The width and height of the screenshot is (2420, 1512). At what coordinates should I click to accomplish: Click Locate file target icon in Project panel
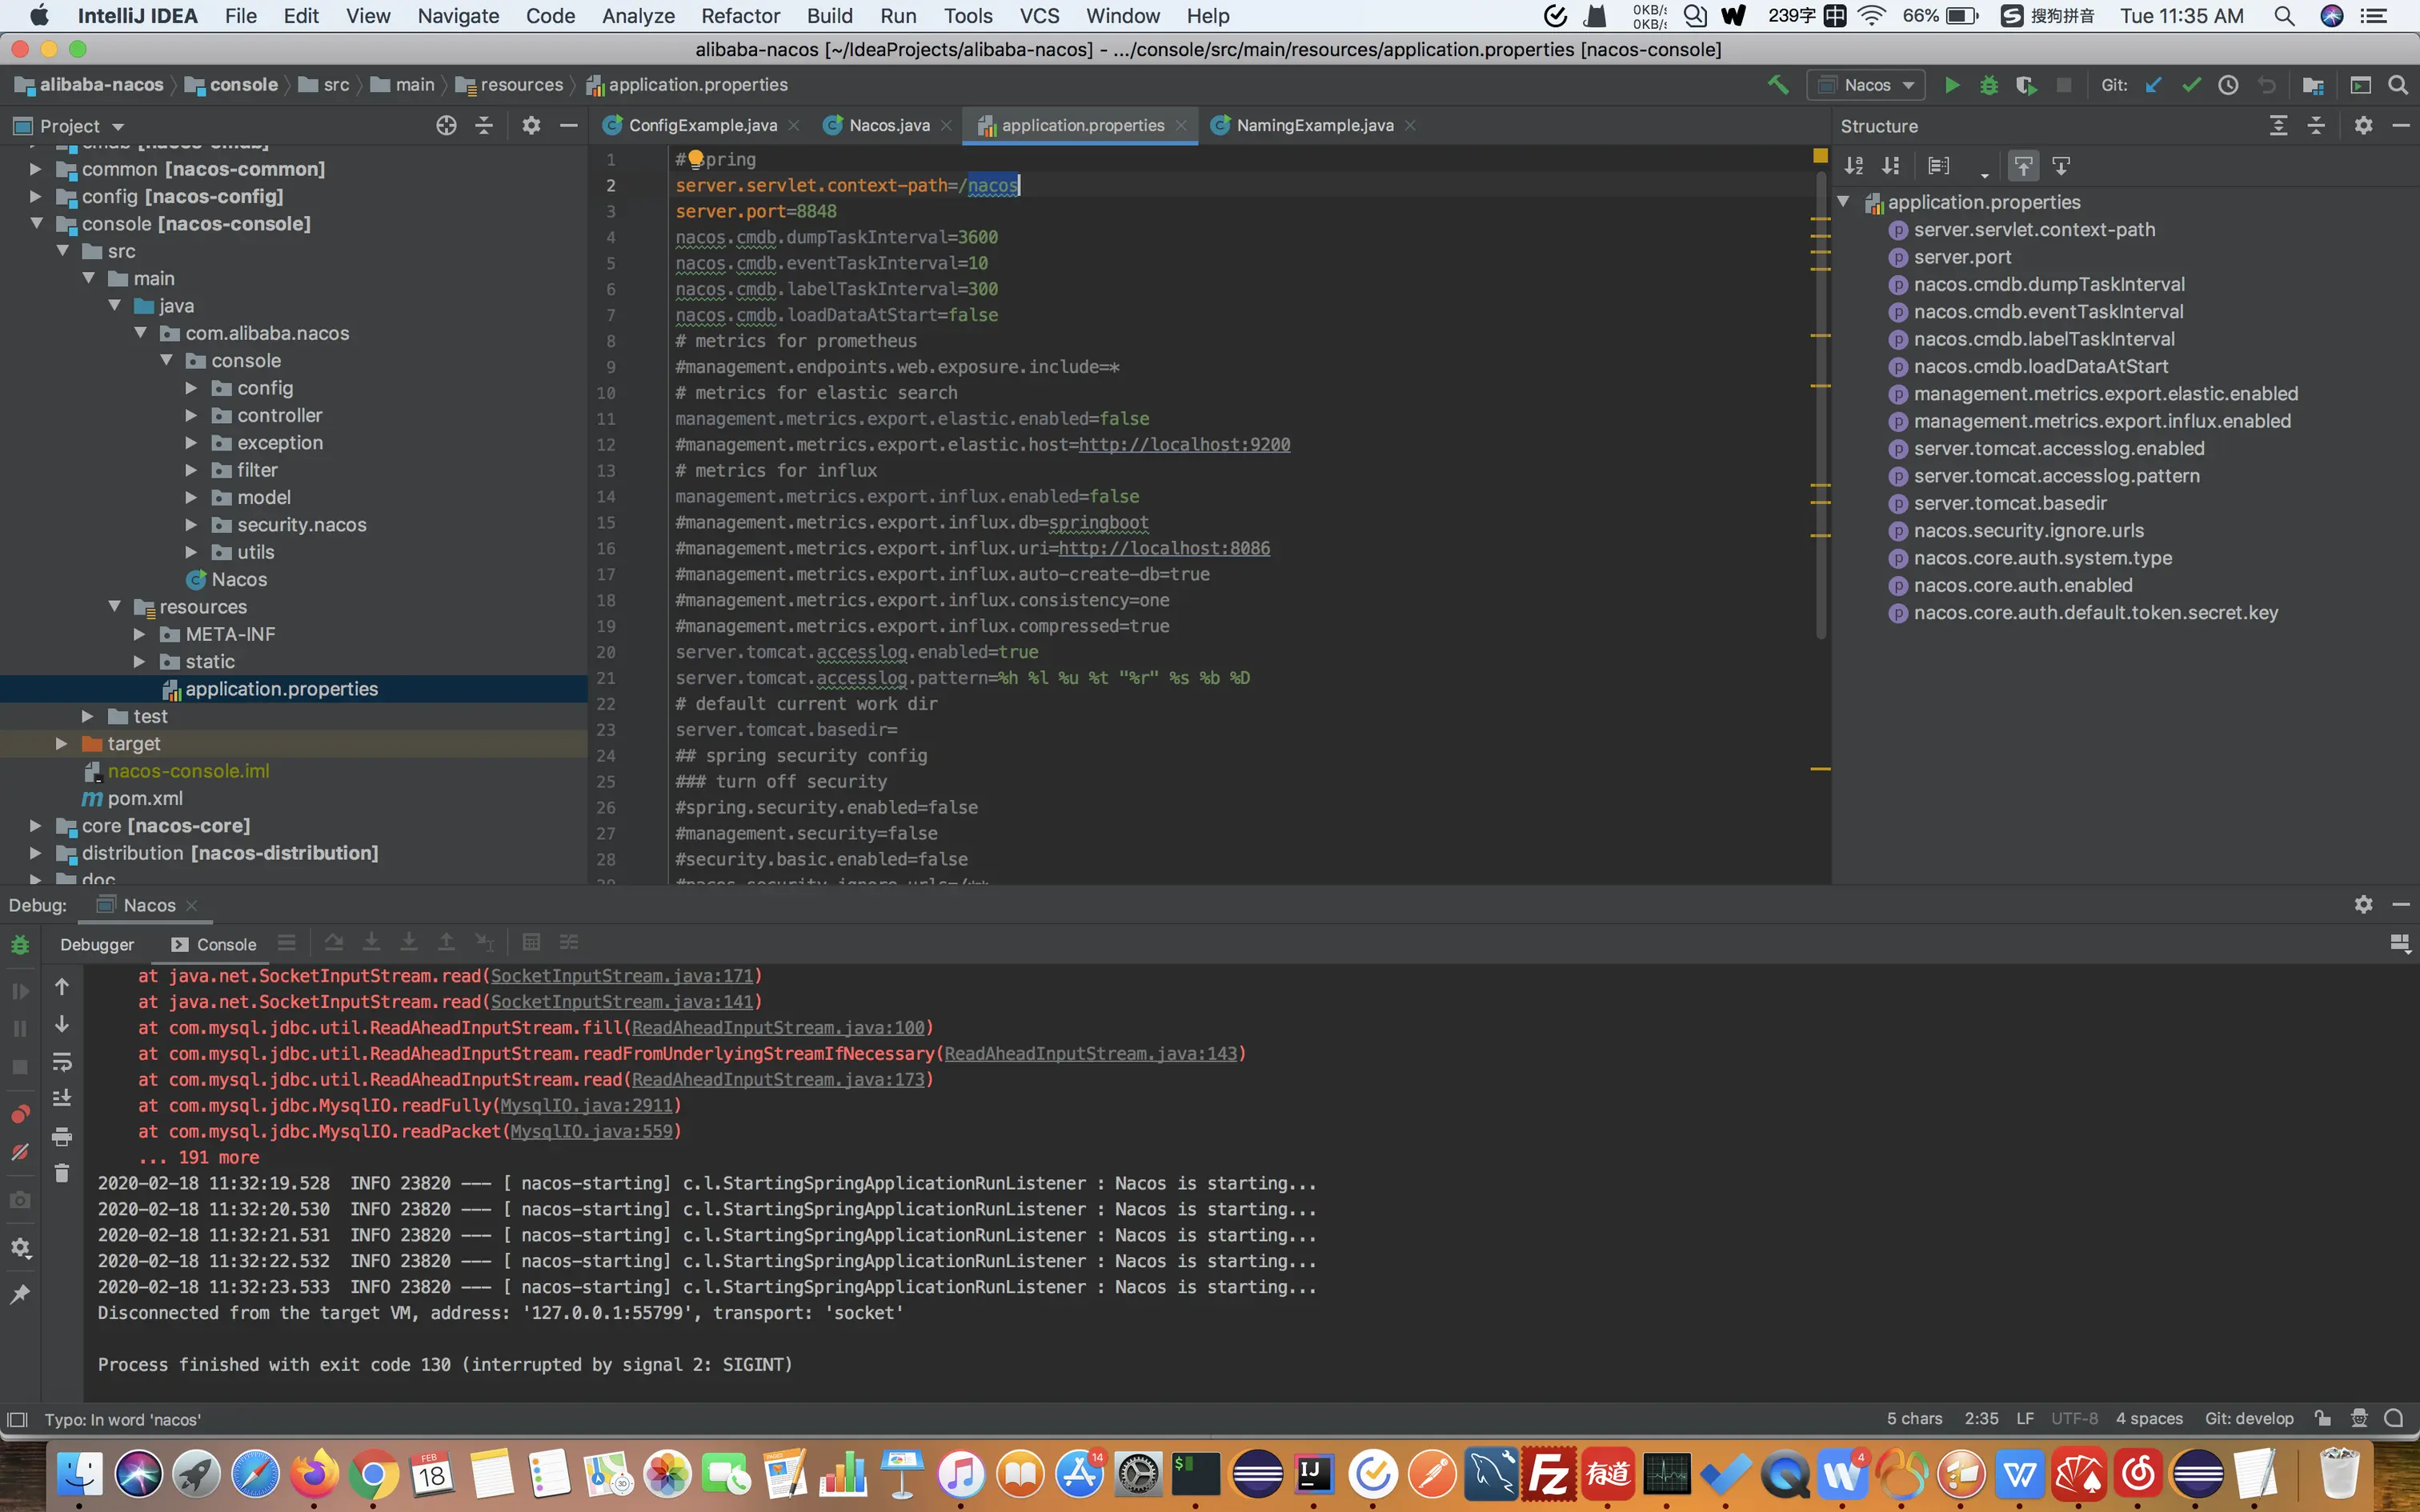446,125
